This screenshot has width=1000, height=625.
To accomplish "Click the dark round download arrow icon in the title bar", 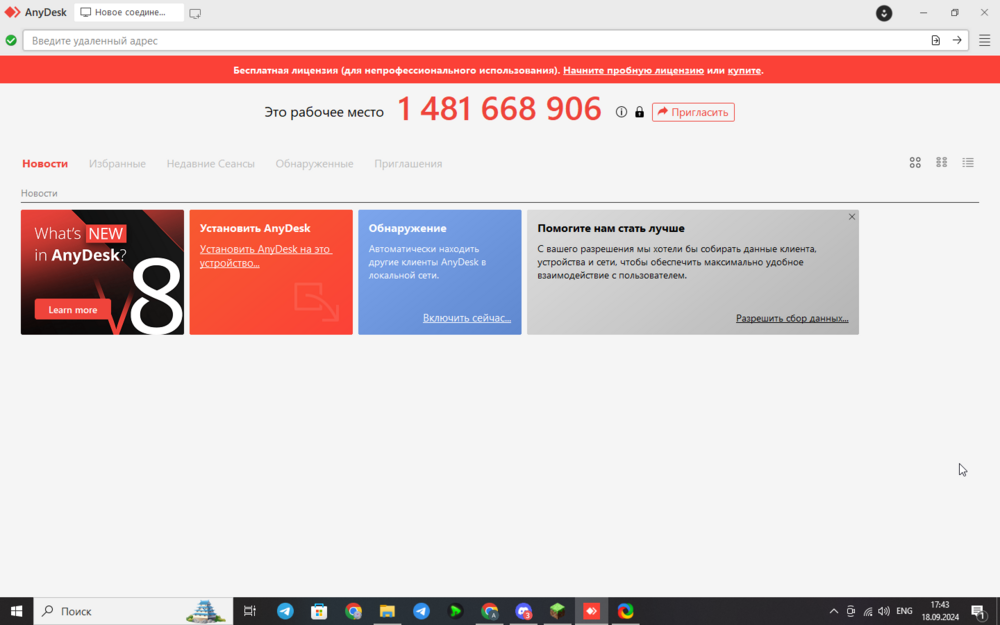I will point(884,13).
